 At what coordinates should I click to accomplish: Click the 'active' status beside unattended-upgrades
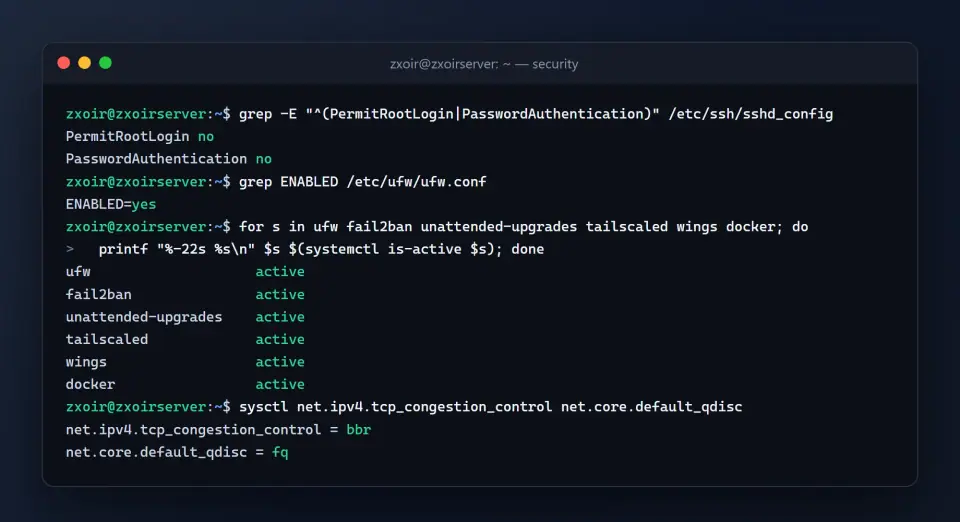(280, 317)
